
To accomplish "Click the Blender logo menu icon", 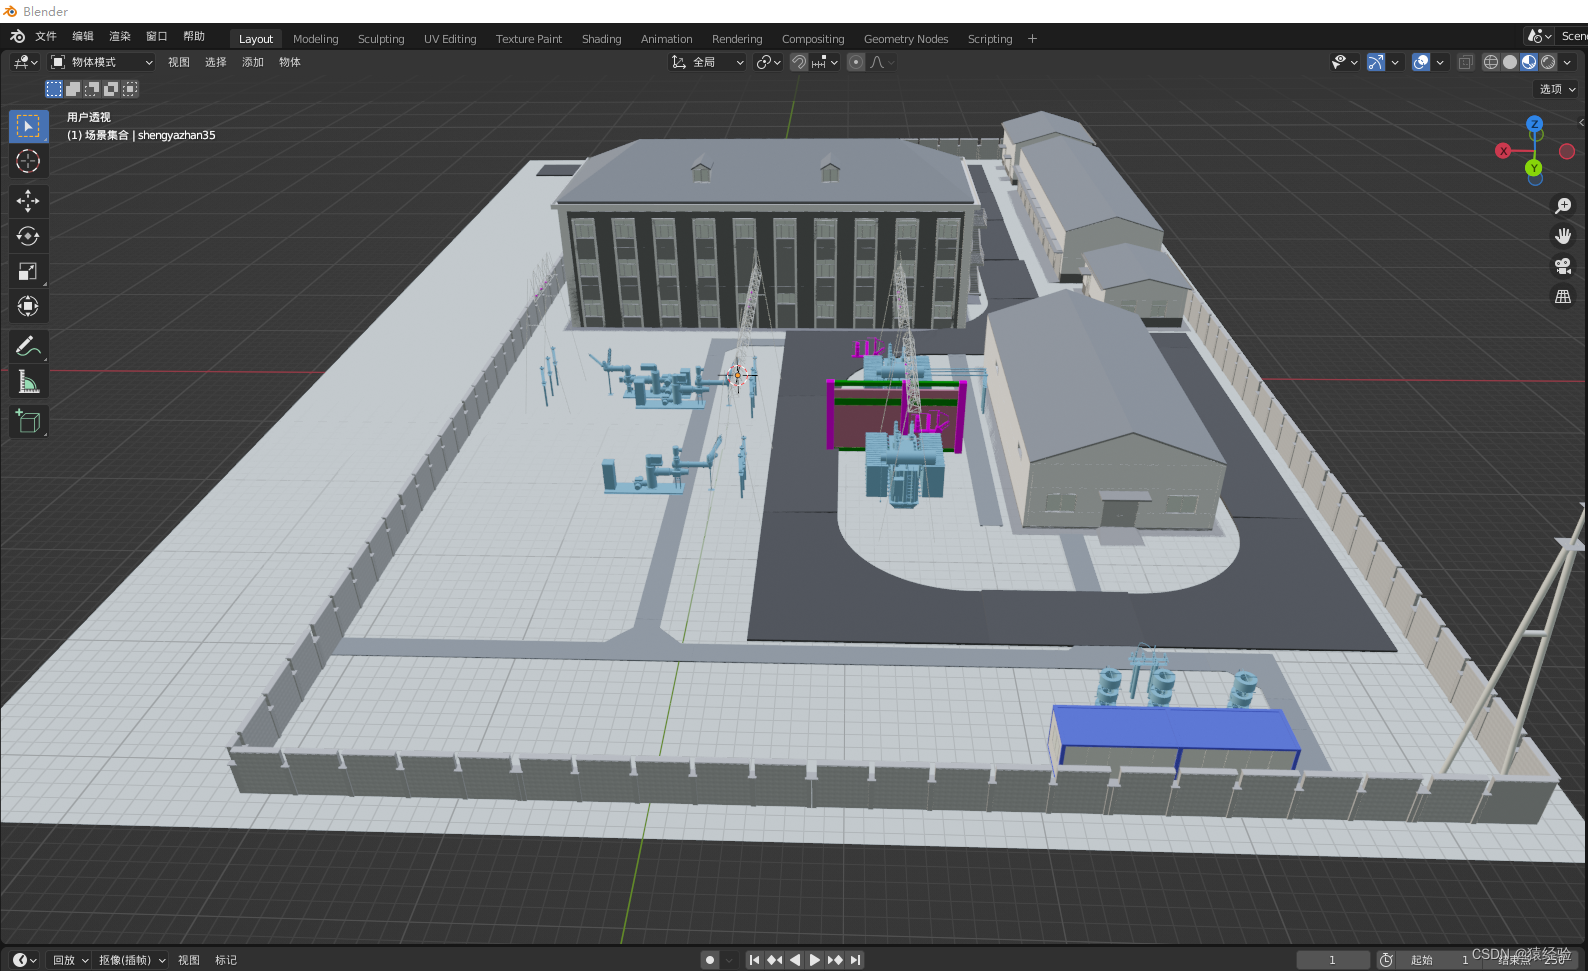I will pyautogui.click(x=17, y=36).
